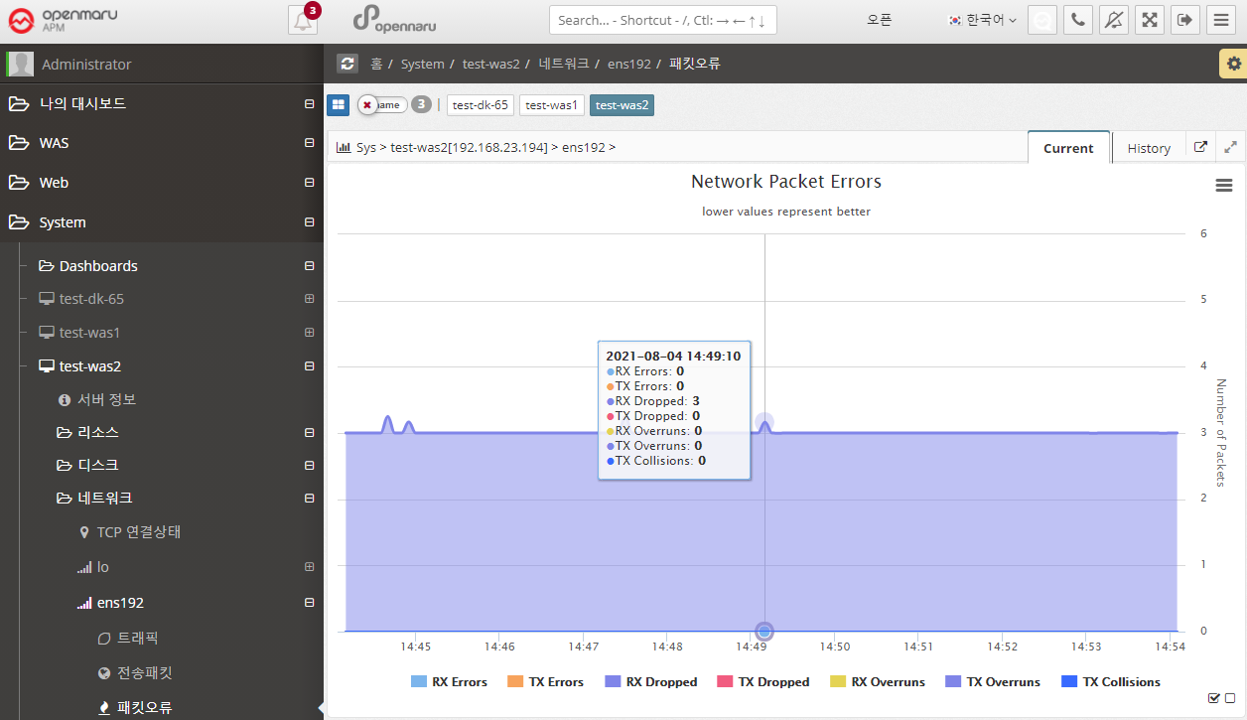Expand the test-was1 tree node
Screen dimensions: 1247x720
[309, 332]
